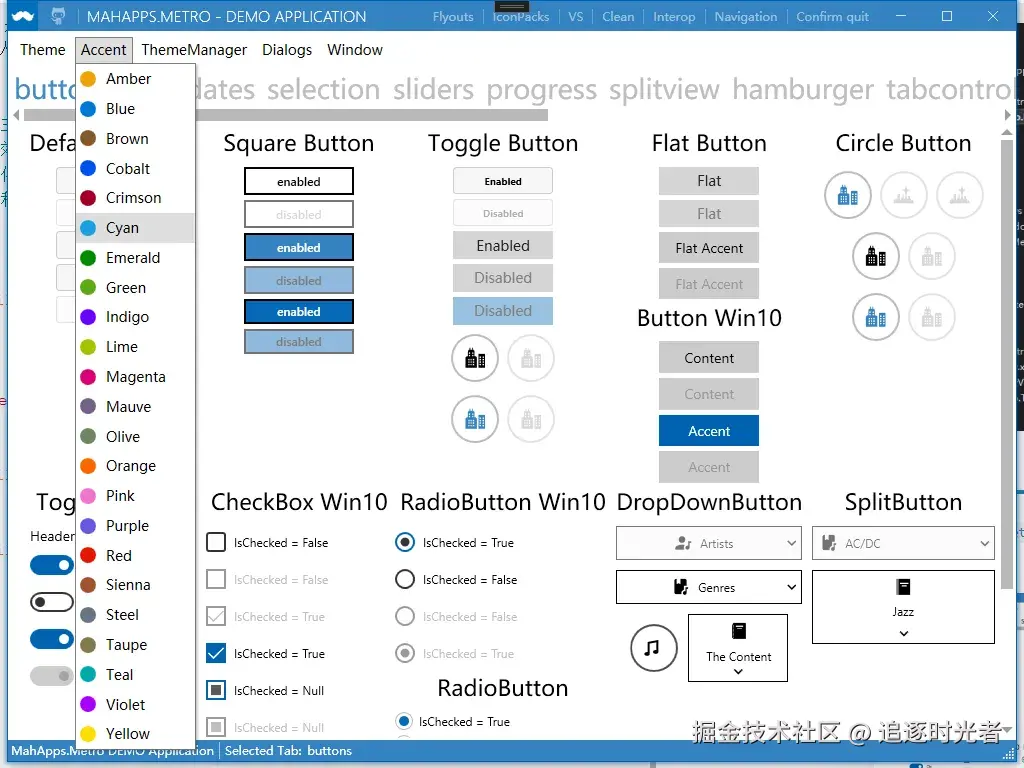Click the MahApps mustache logo icon
The width and height of the screenshot is (1024, 768).
[22, 16]
